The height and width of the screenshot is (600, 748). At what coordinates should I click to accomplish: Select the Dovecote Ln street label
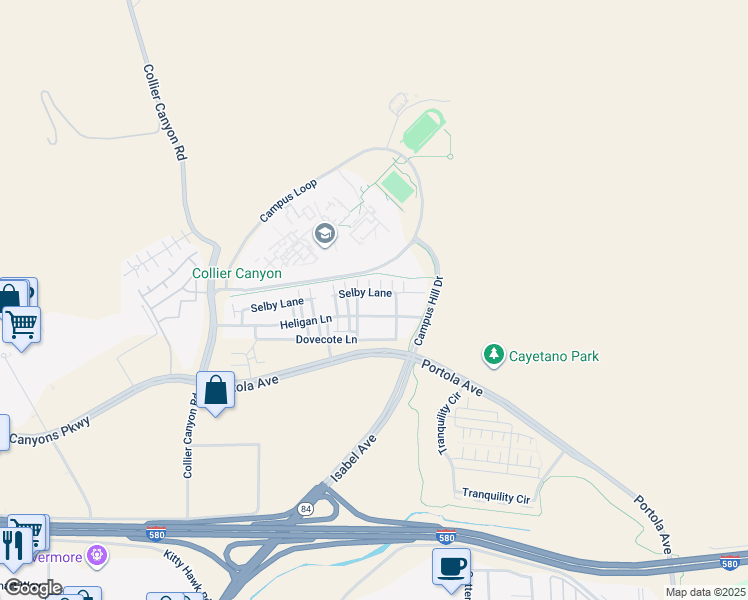click(x=326, y=339)
